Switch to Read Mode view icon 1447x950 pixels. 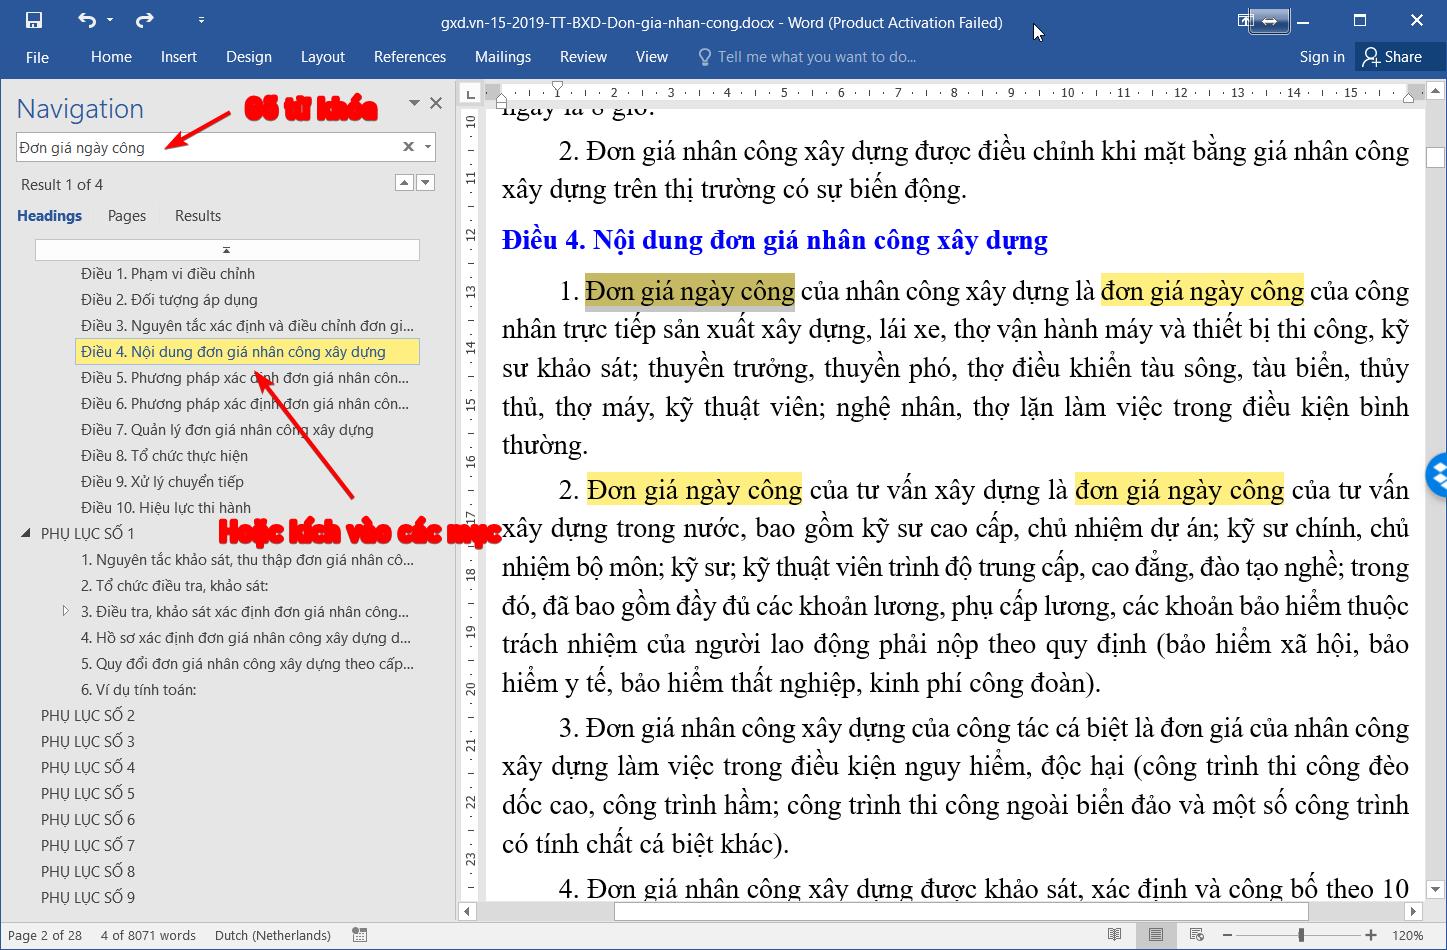(1115, 935)
